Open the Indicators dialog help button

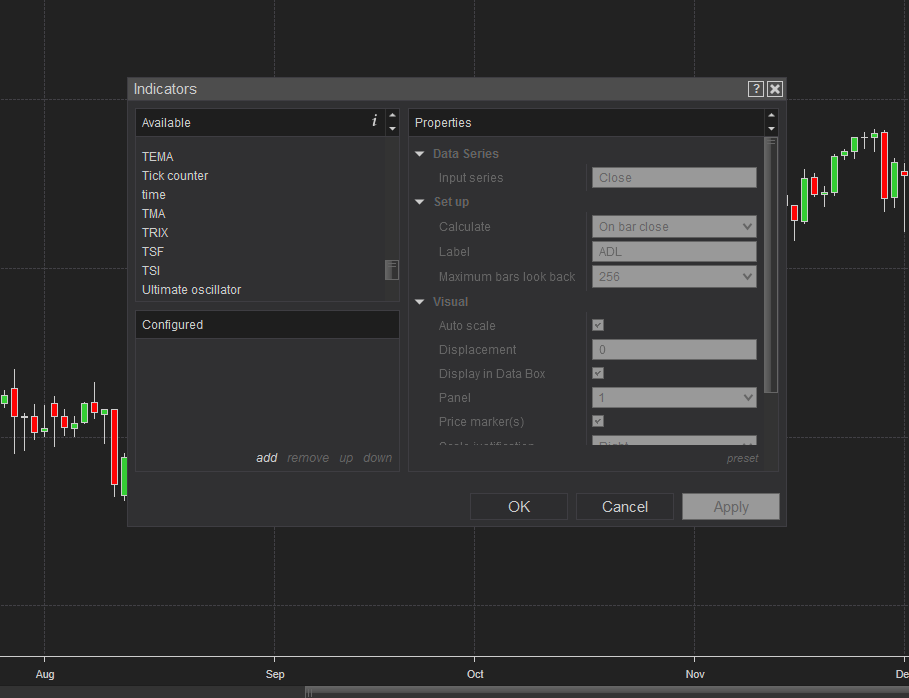click(755, 89)
